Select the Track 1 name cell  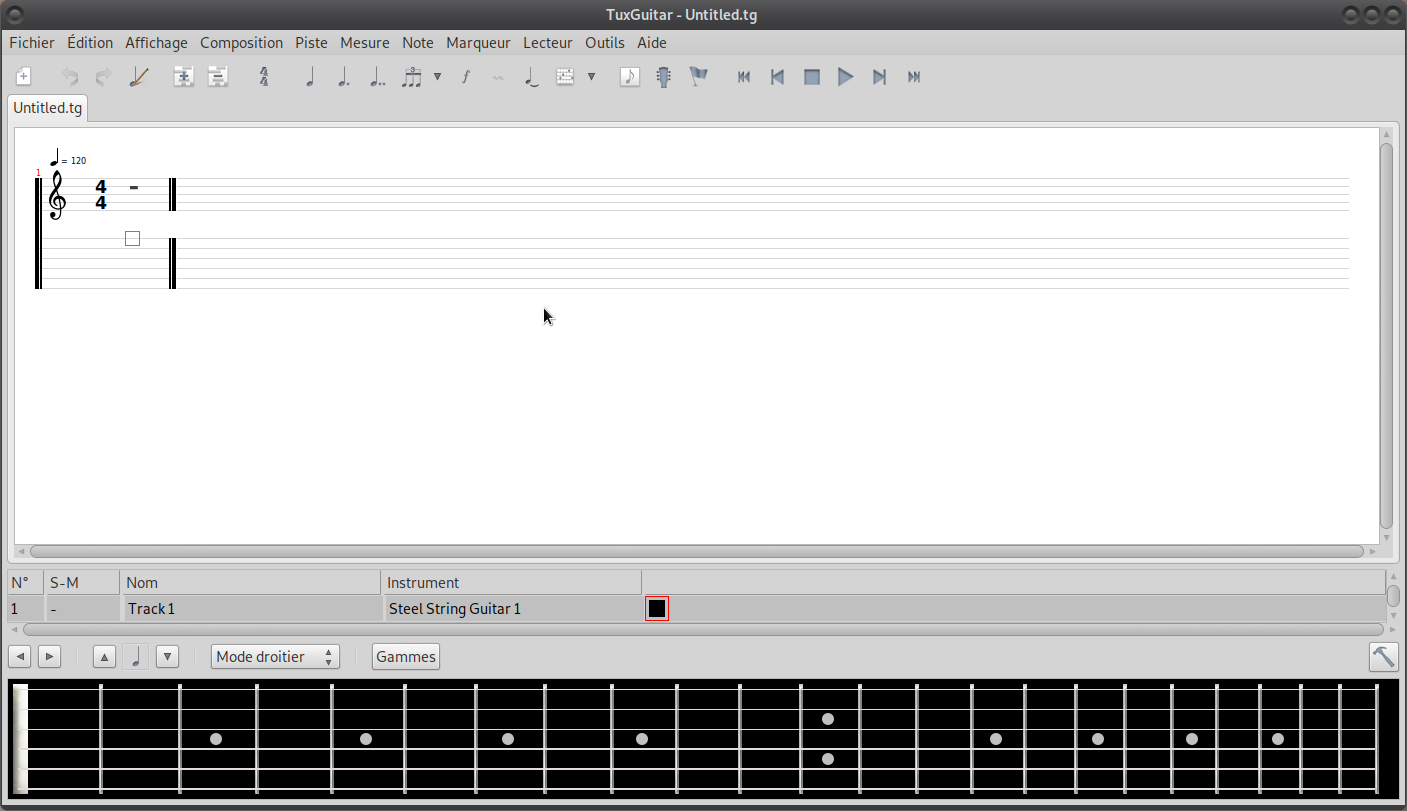click(251, 608)
